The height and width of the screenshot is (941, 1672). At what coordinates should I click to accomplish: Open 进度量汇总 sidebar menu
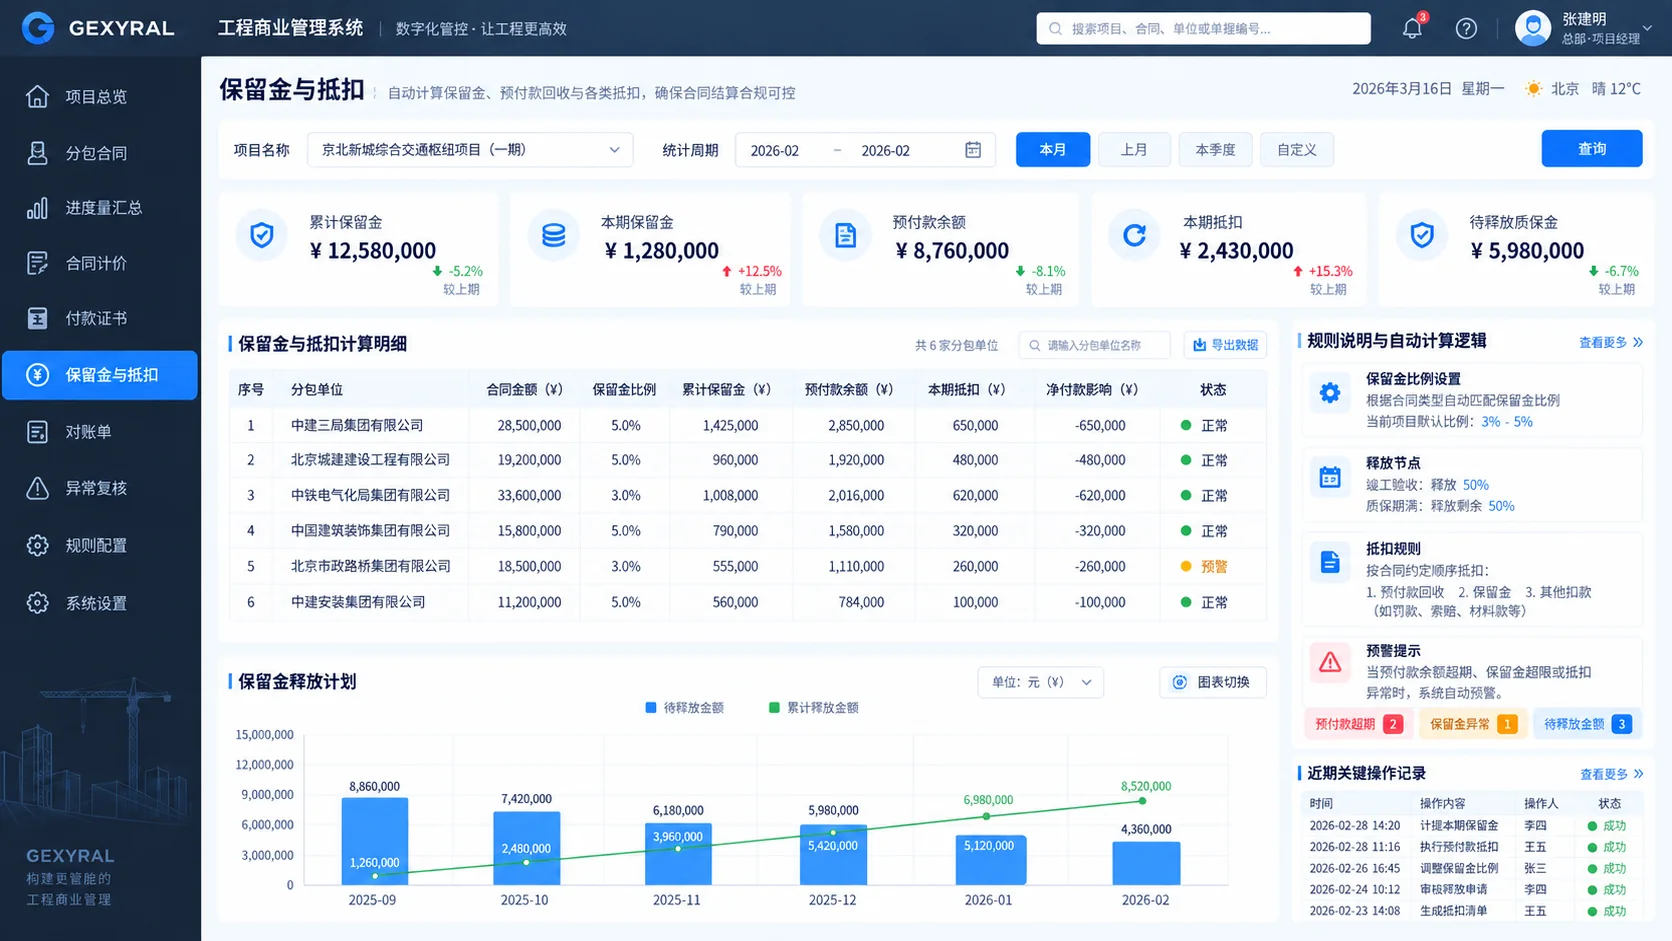coord(100,208)
